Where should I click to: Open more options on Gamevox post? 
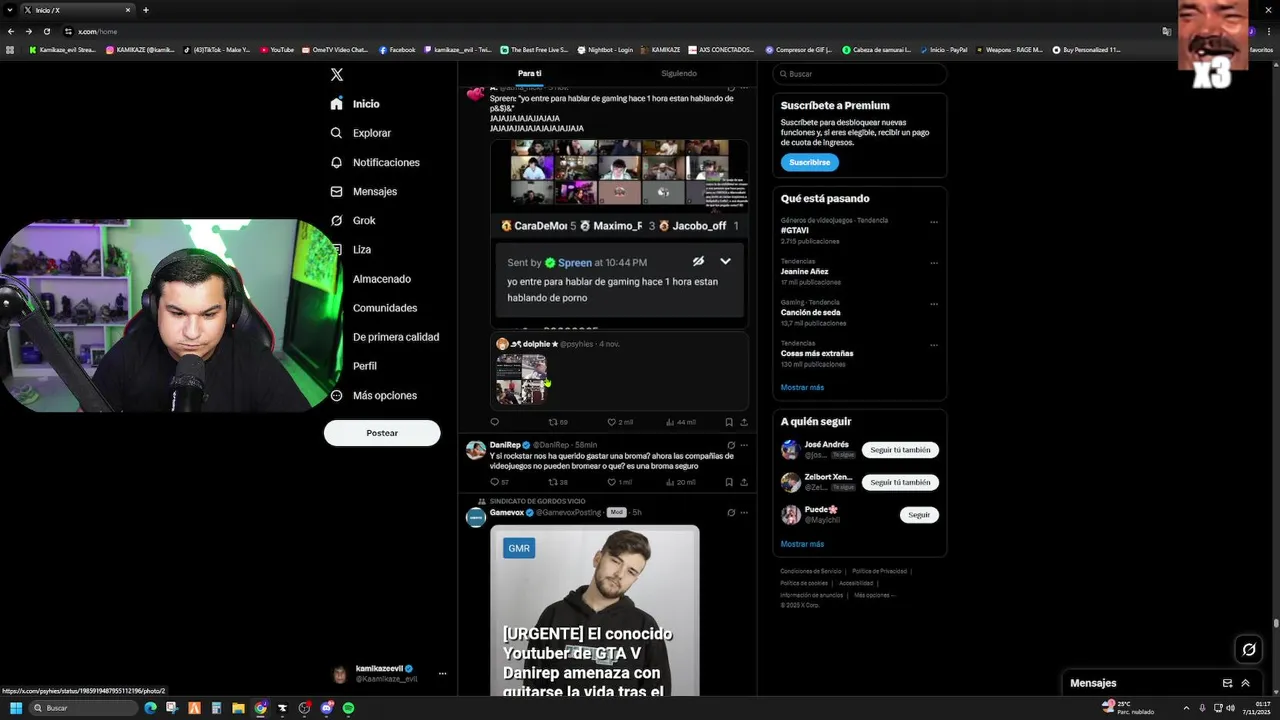744,512
